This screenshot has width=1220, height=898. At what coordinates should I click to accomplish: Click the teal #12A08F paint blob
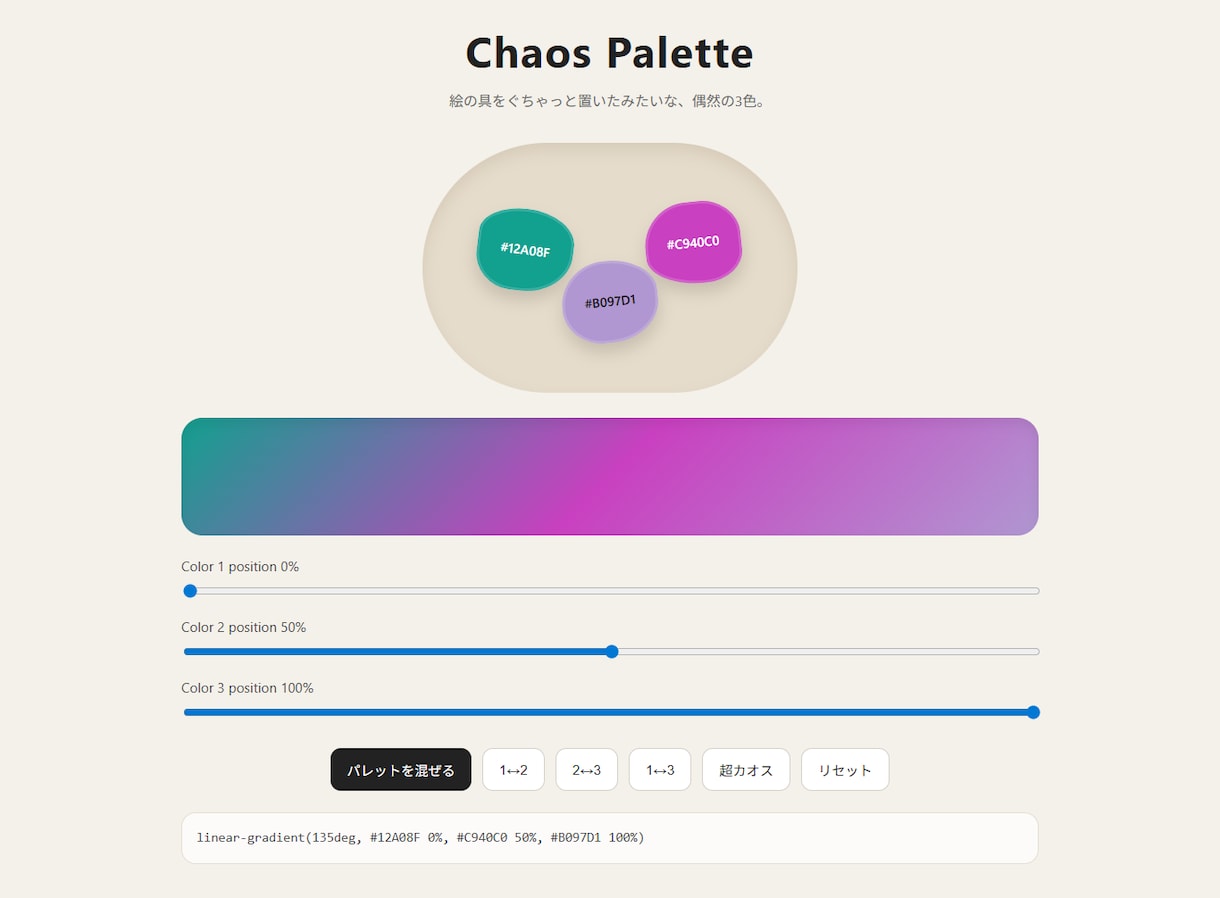click(525, 249)
